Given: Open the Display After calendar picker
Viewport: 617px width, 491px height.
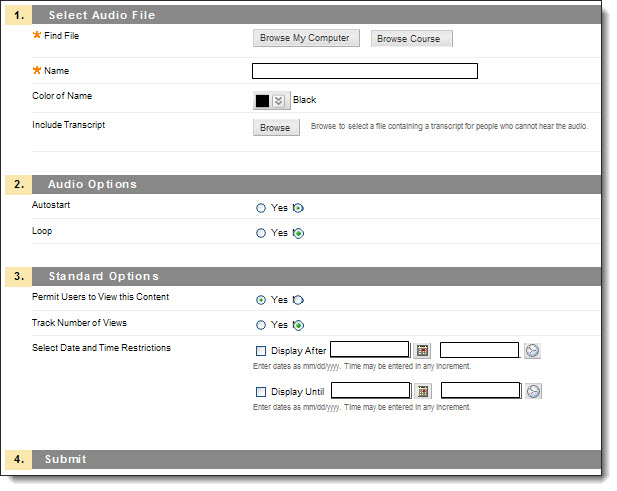Looking at the screenshot, I should coord(422,350).
